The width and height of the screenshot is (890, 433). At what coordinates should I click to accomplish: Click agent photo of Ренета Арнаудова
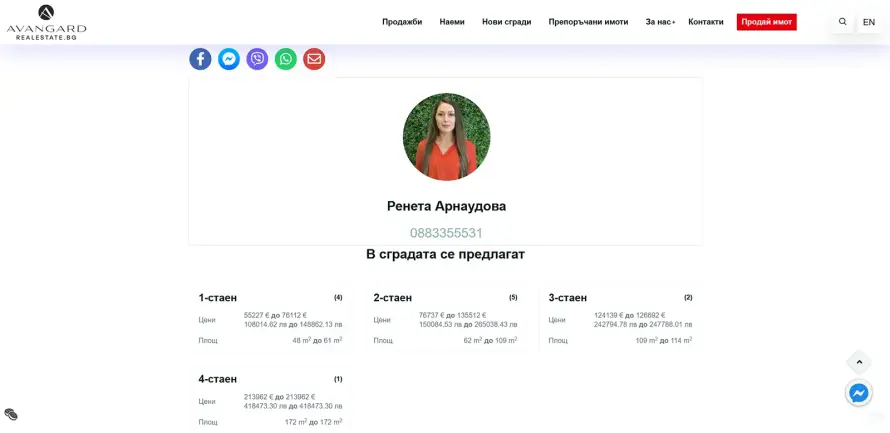tap(446, 137)
